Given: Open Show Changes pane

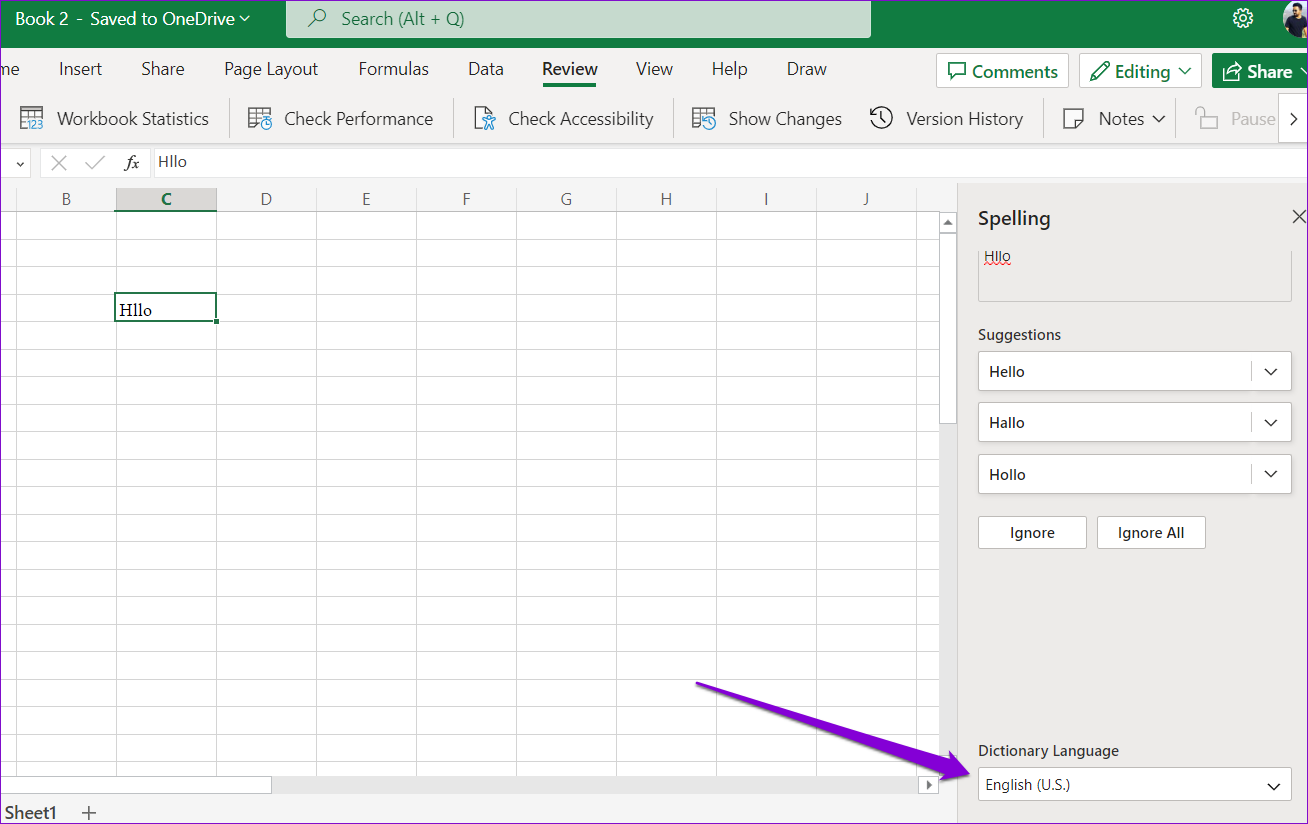Looking at the screenshot, I should (x=767, y=118).
